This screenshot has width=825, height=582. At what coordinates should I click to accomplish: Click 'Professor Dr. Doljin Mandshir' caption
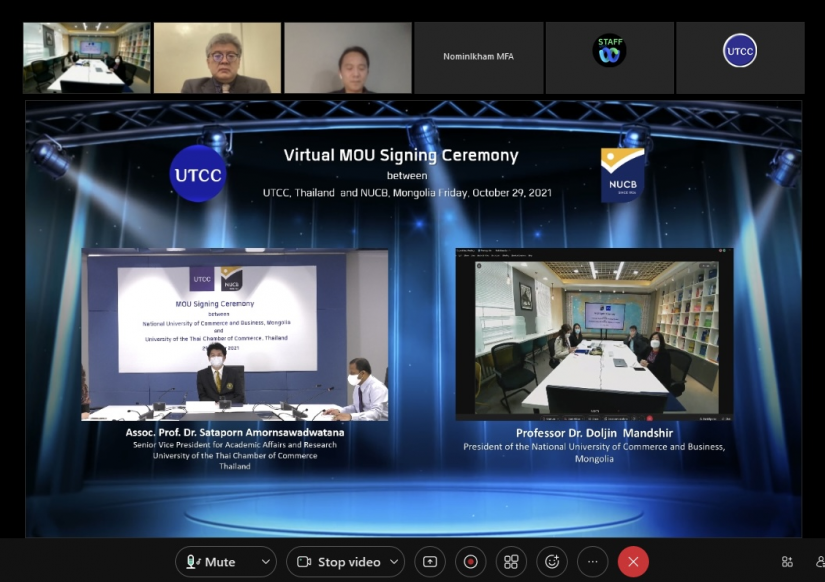coord(594,433)
